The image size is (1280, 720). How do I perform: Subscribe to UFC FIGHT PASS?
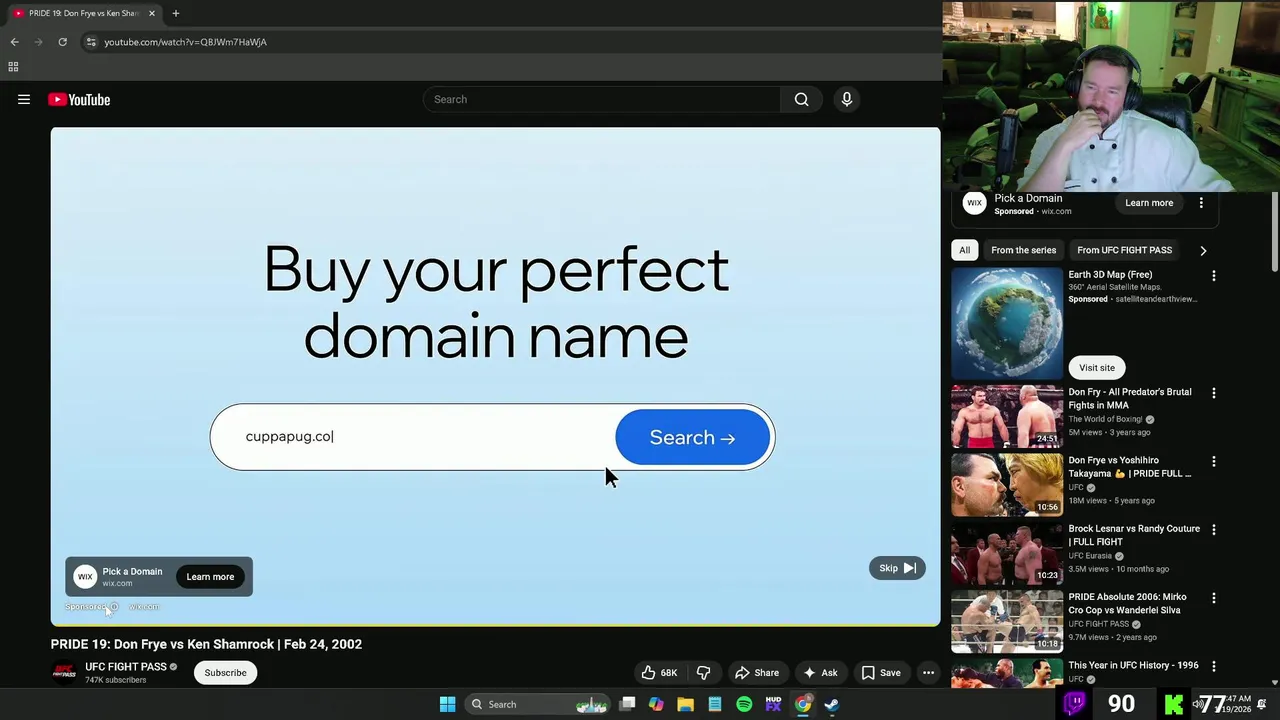[x=225, y=673]
